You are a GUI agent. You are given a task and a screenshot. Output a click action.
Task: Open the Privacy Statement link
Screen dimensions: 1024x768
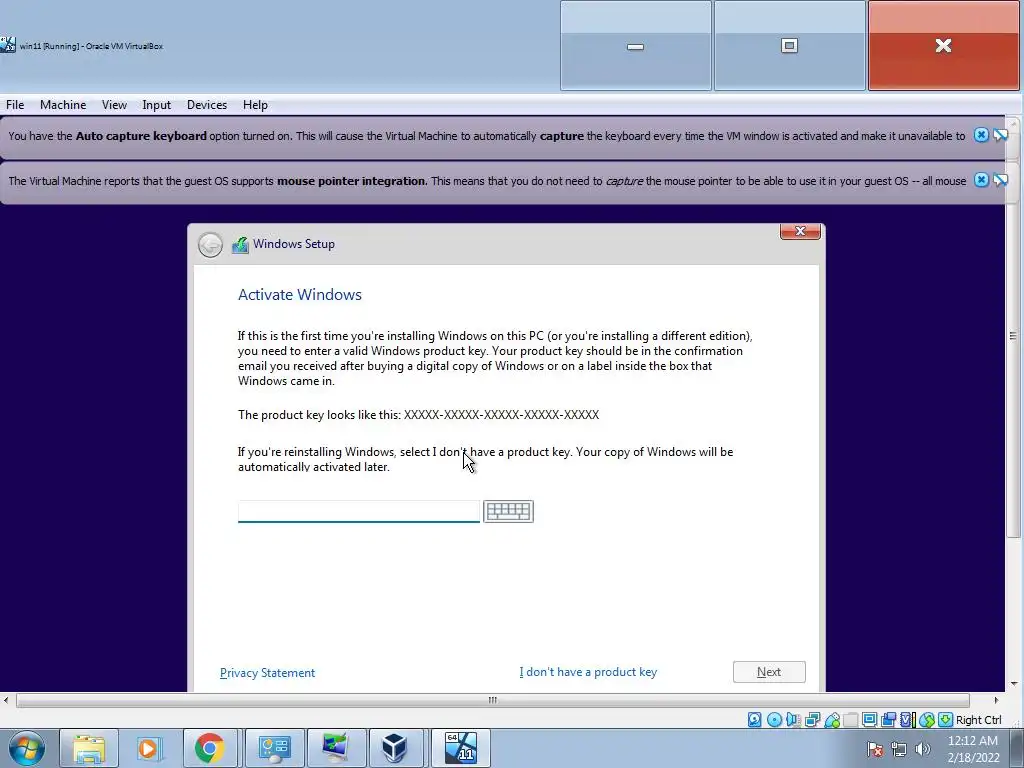267,673
